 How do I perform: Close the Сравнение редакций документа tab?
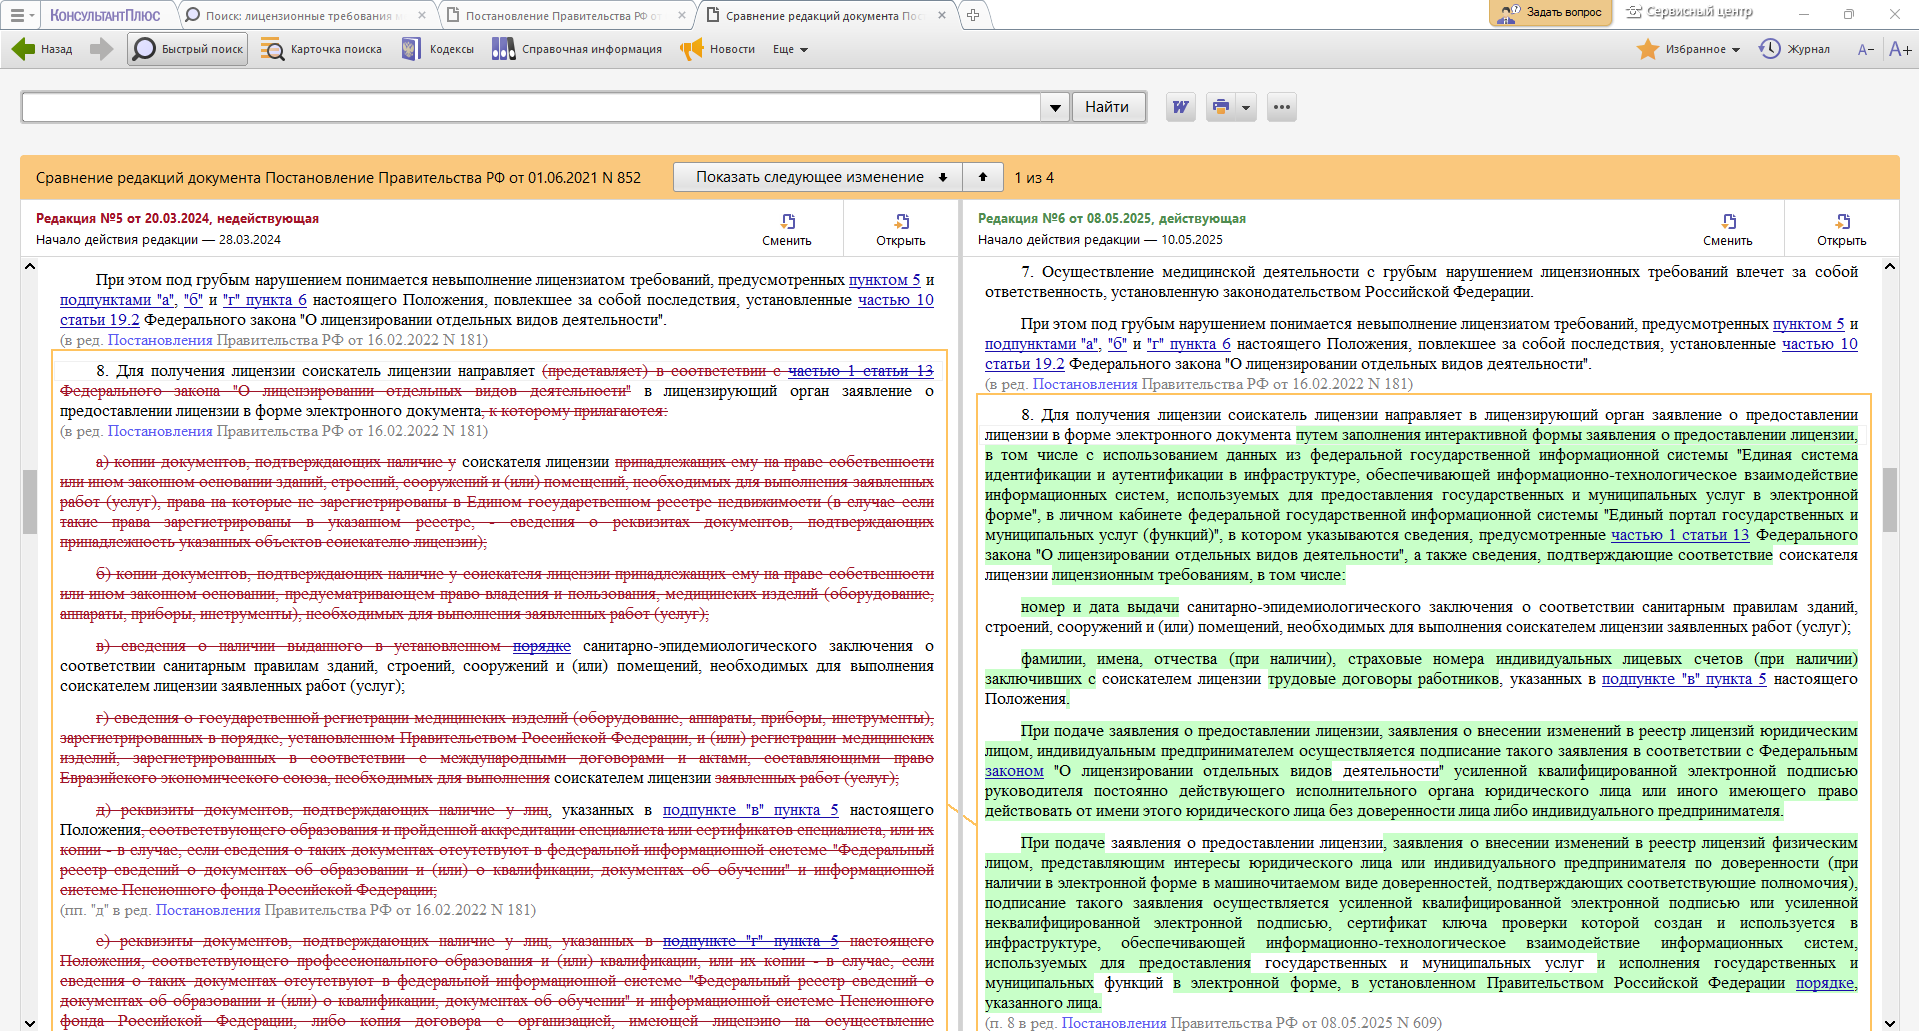(942, 16)
